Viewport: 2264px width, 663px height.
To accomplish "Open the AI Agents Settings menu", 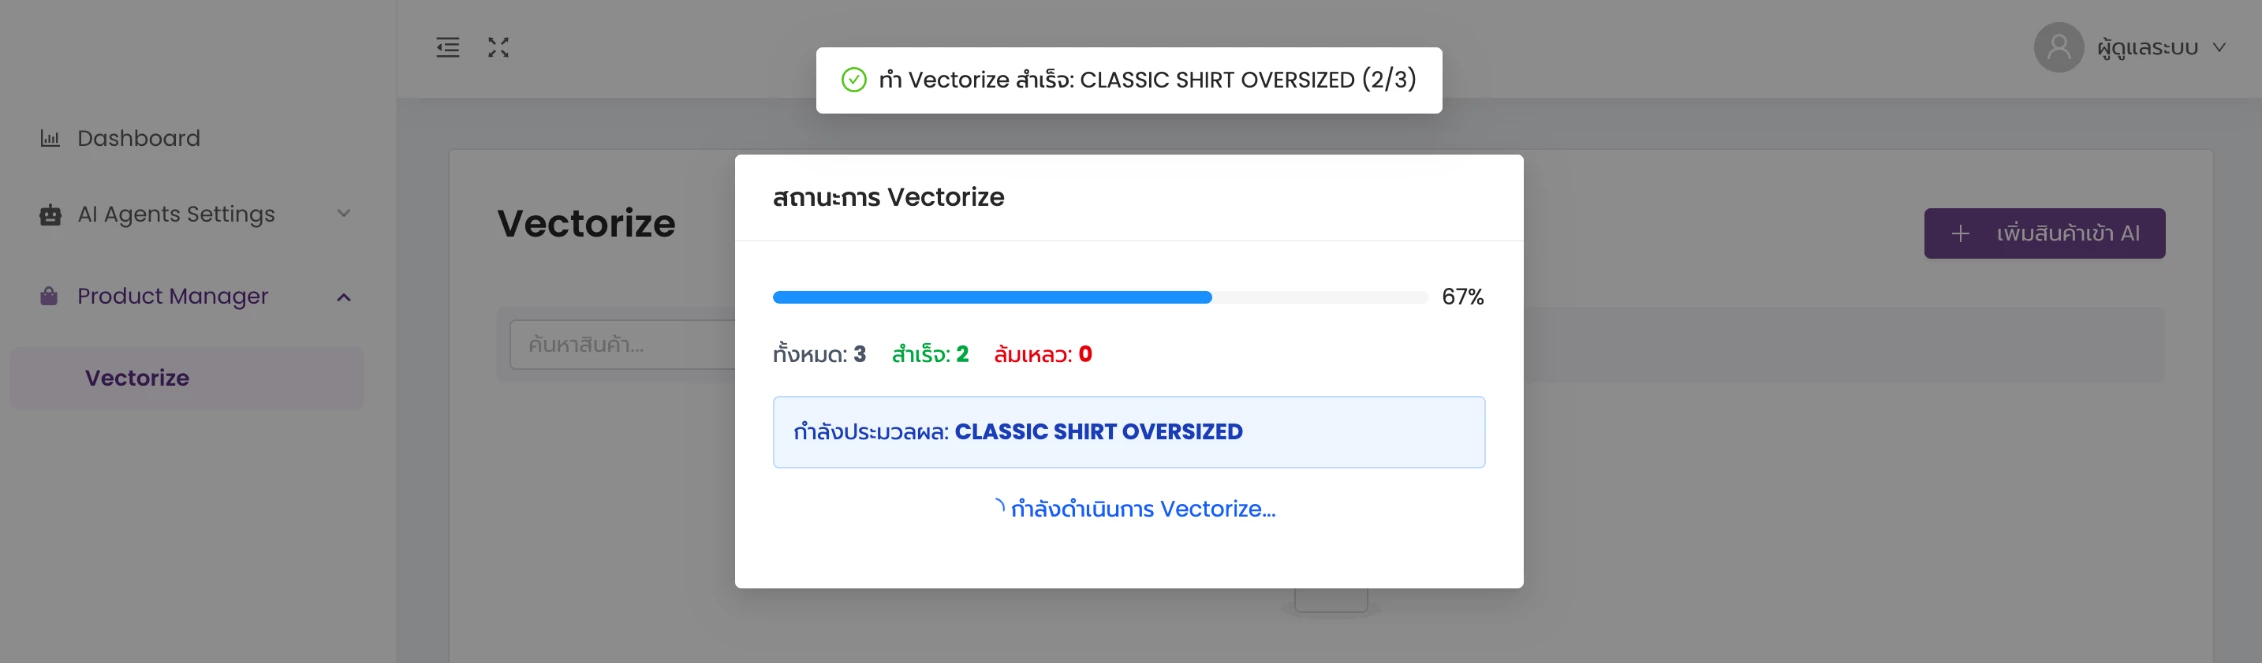I will 176,214.
